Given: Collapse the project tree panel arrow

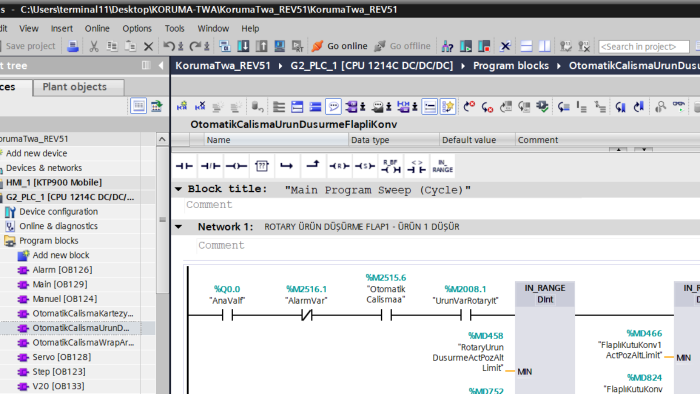Looking at the screenshot, I should pyautogui.click(x=161, y=66).
